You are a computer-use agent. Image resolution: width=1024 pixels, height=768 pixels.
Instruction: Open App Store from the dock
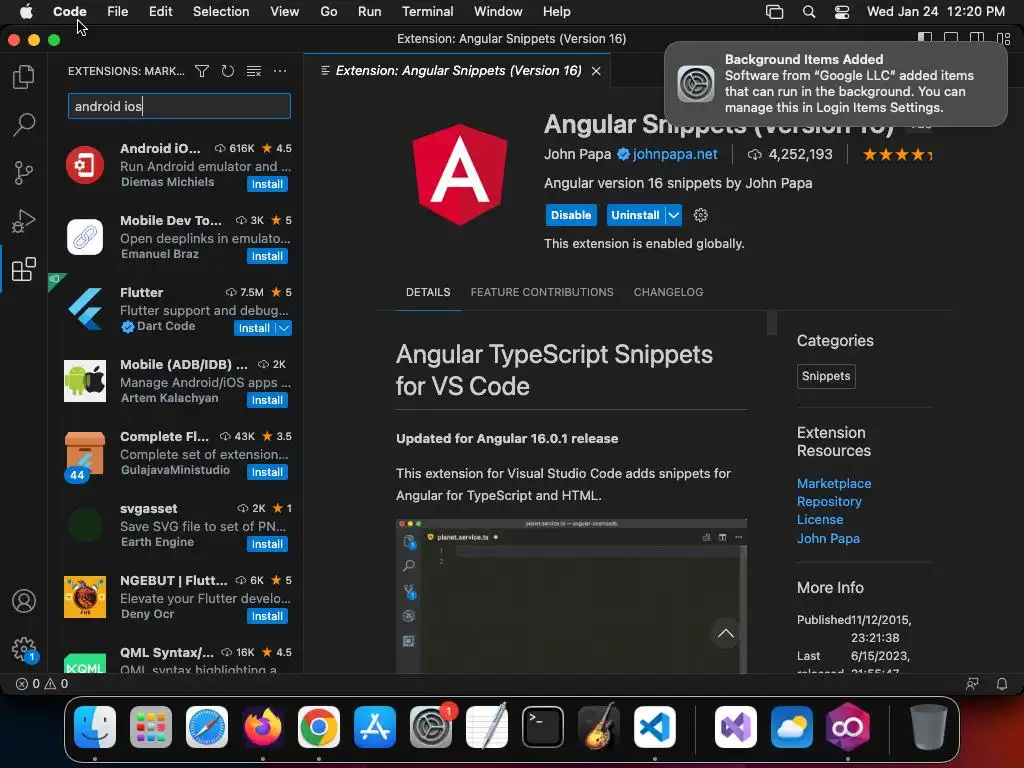pyautogui.click(x=375, y=727)
